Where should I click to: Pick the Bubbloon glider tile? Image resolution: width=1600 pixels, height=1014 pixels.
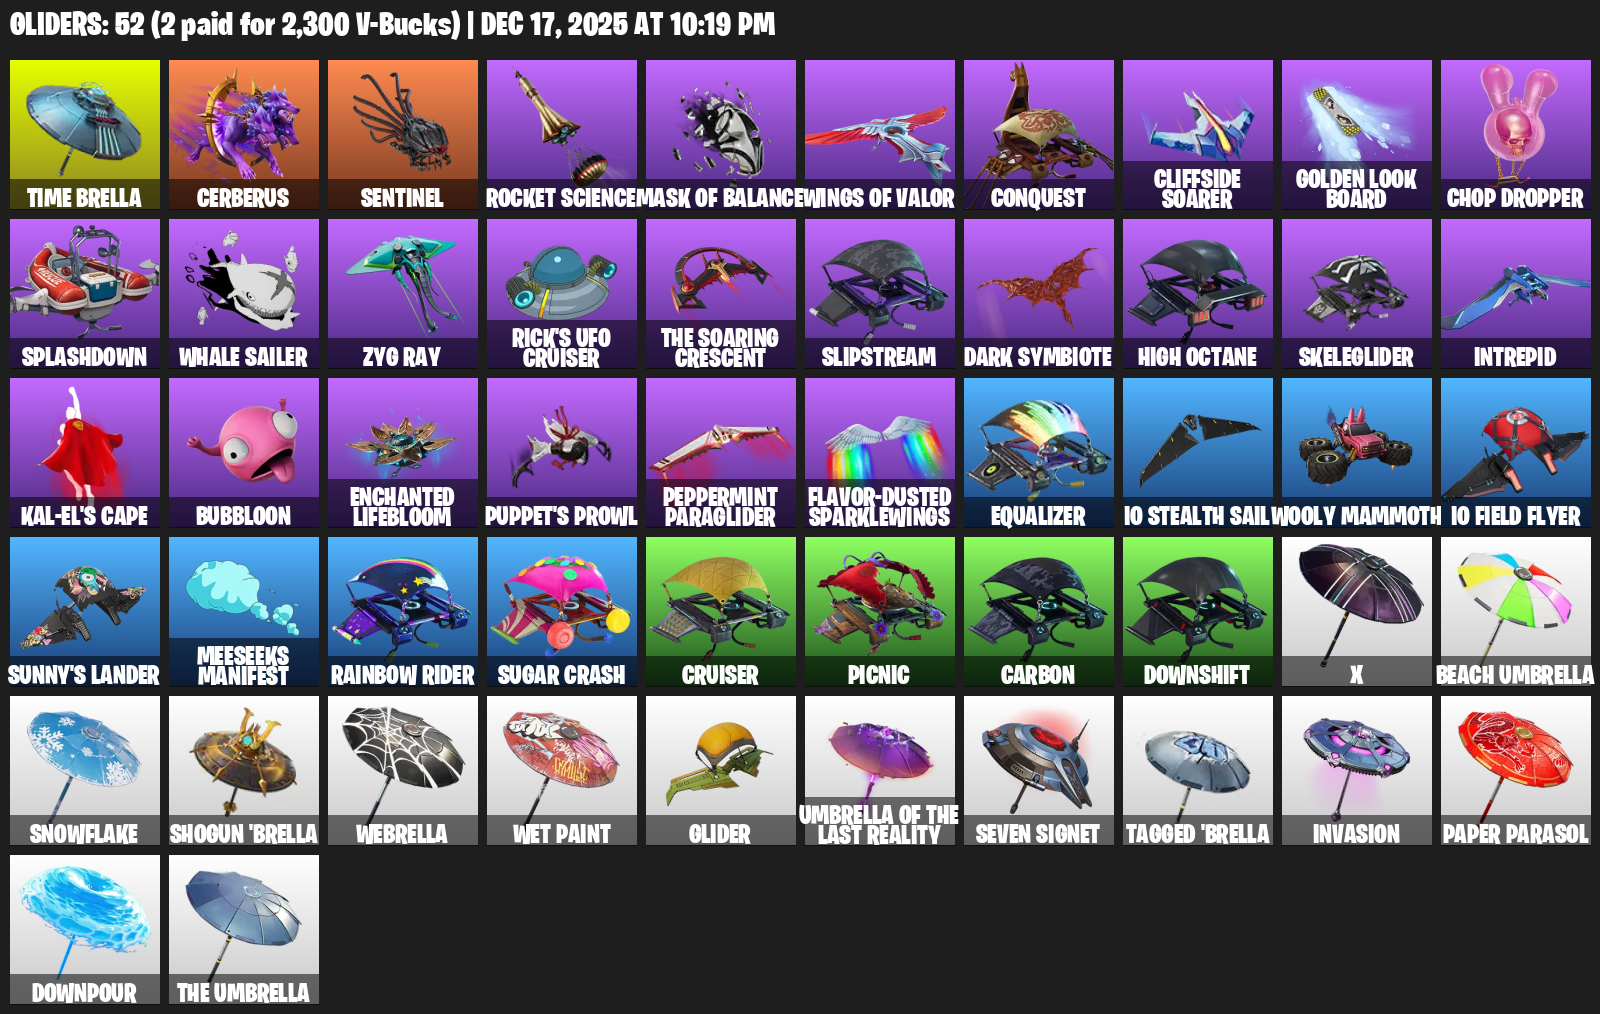point(244,453)
